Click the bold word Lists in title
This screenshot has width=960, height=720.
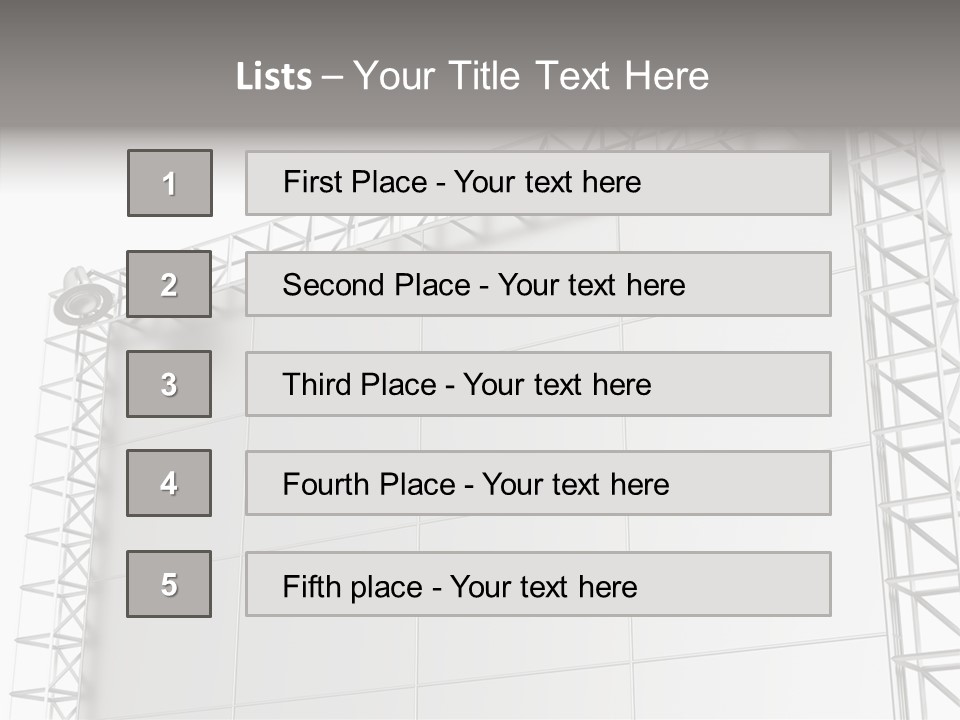[x=274, y=77]
